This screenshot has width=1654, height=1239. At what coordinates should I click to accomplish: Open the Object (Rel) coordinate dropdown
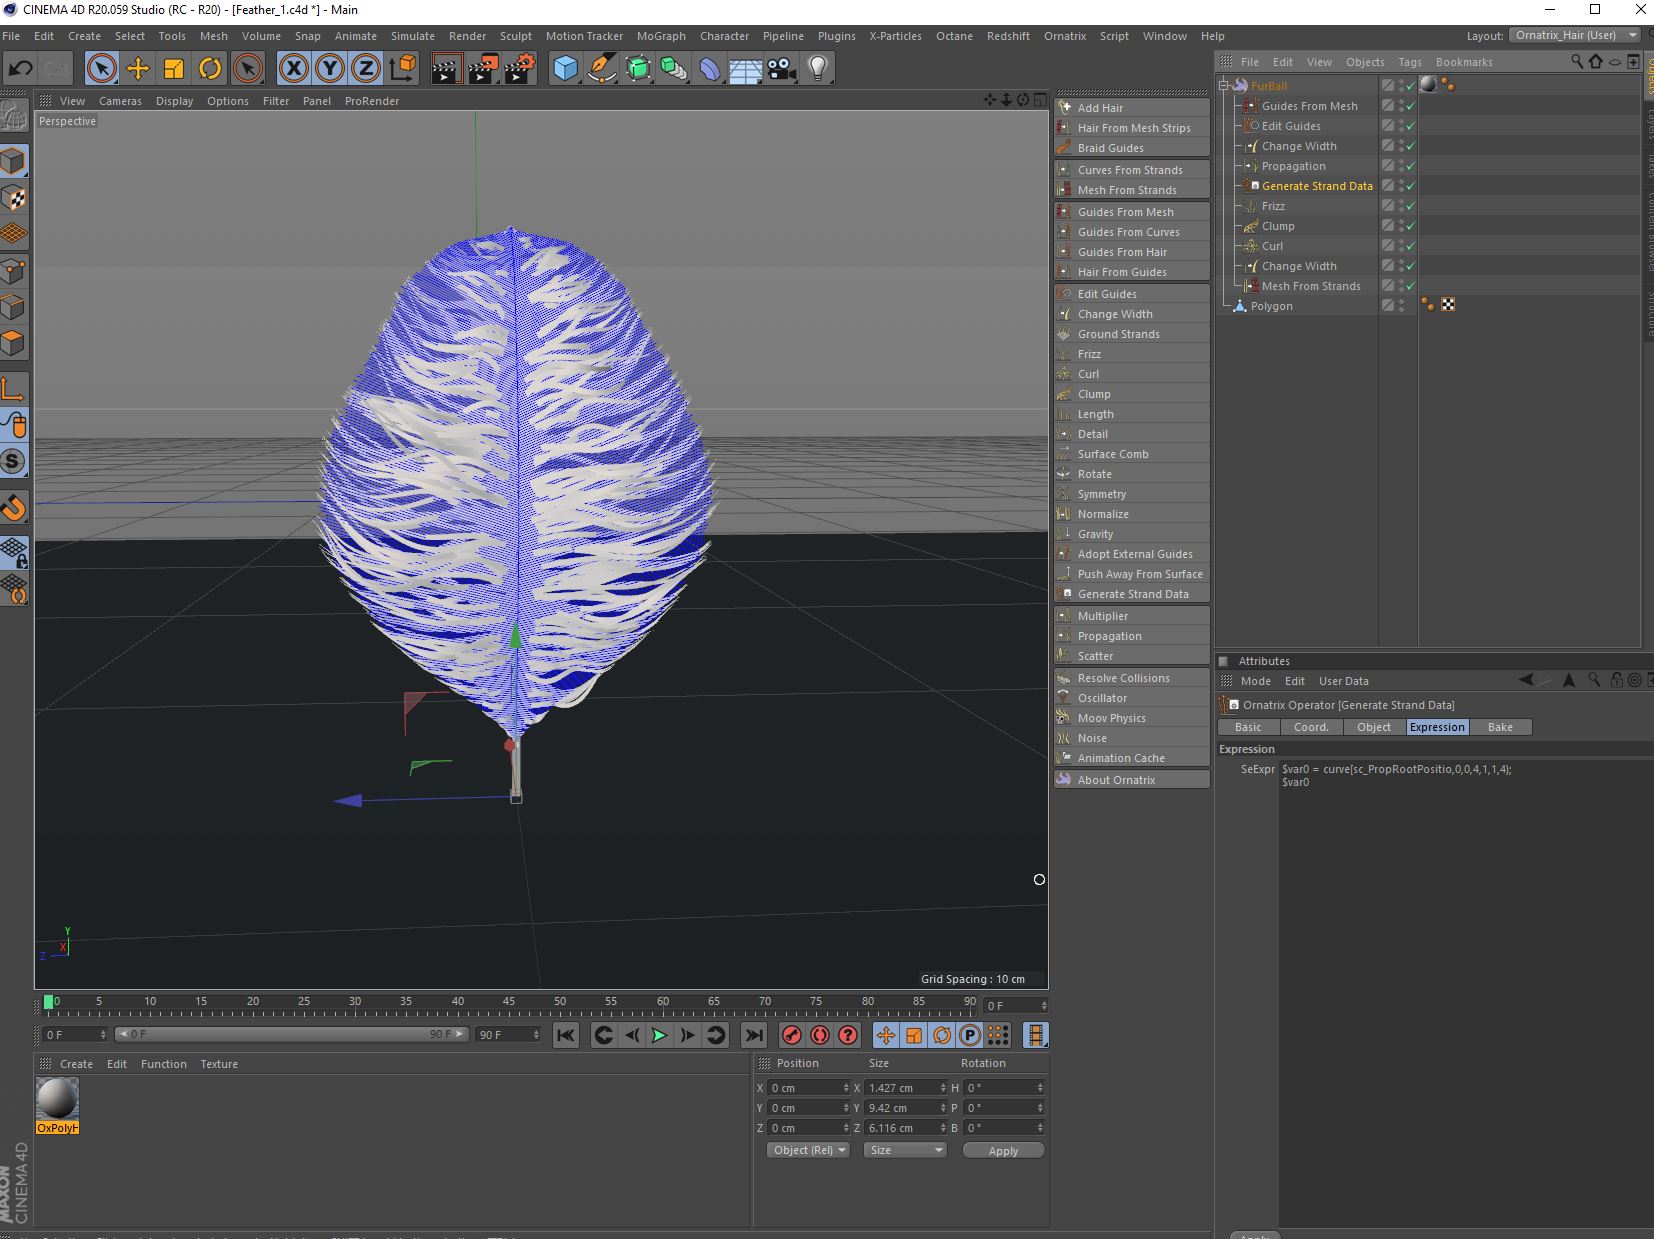[x=808, y=1150]
